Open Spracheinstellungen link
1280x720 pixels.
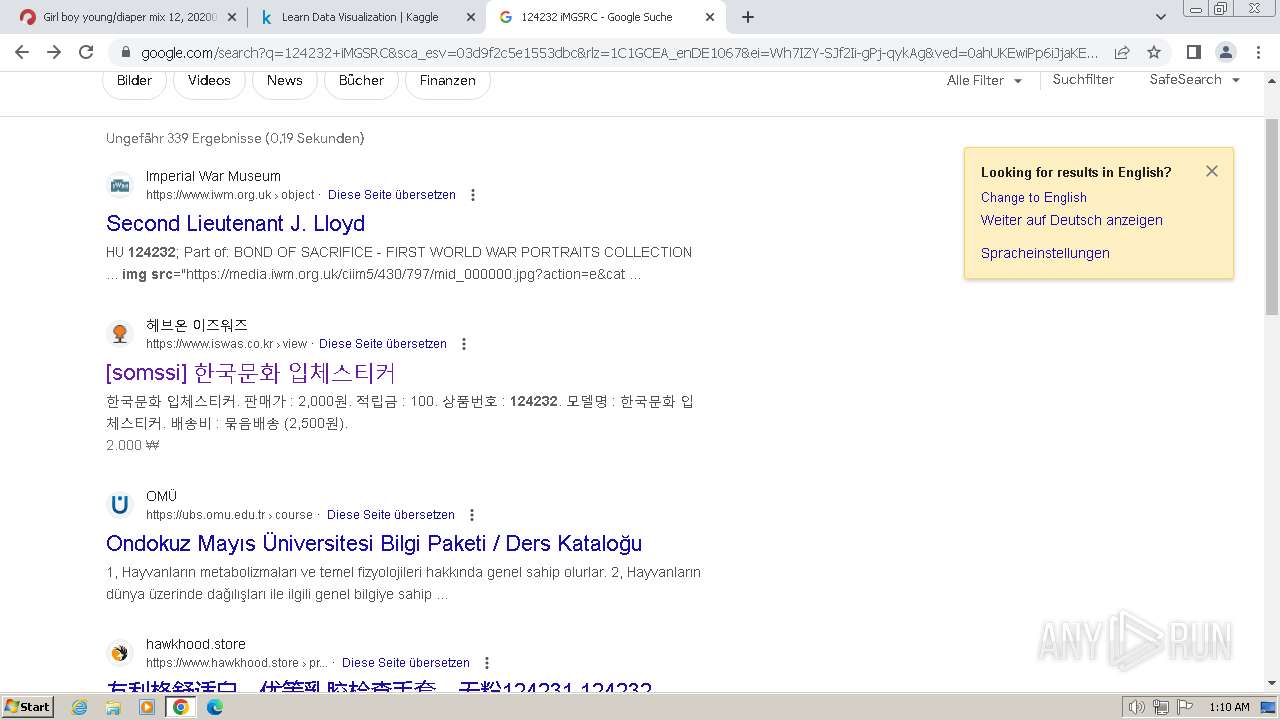(1045, 253)
